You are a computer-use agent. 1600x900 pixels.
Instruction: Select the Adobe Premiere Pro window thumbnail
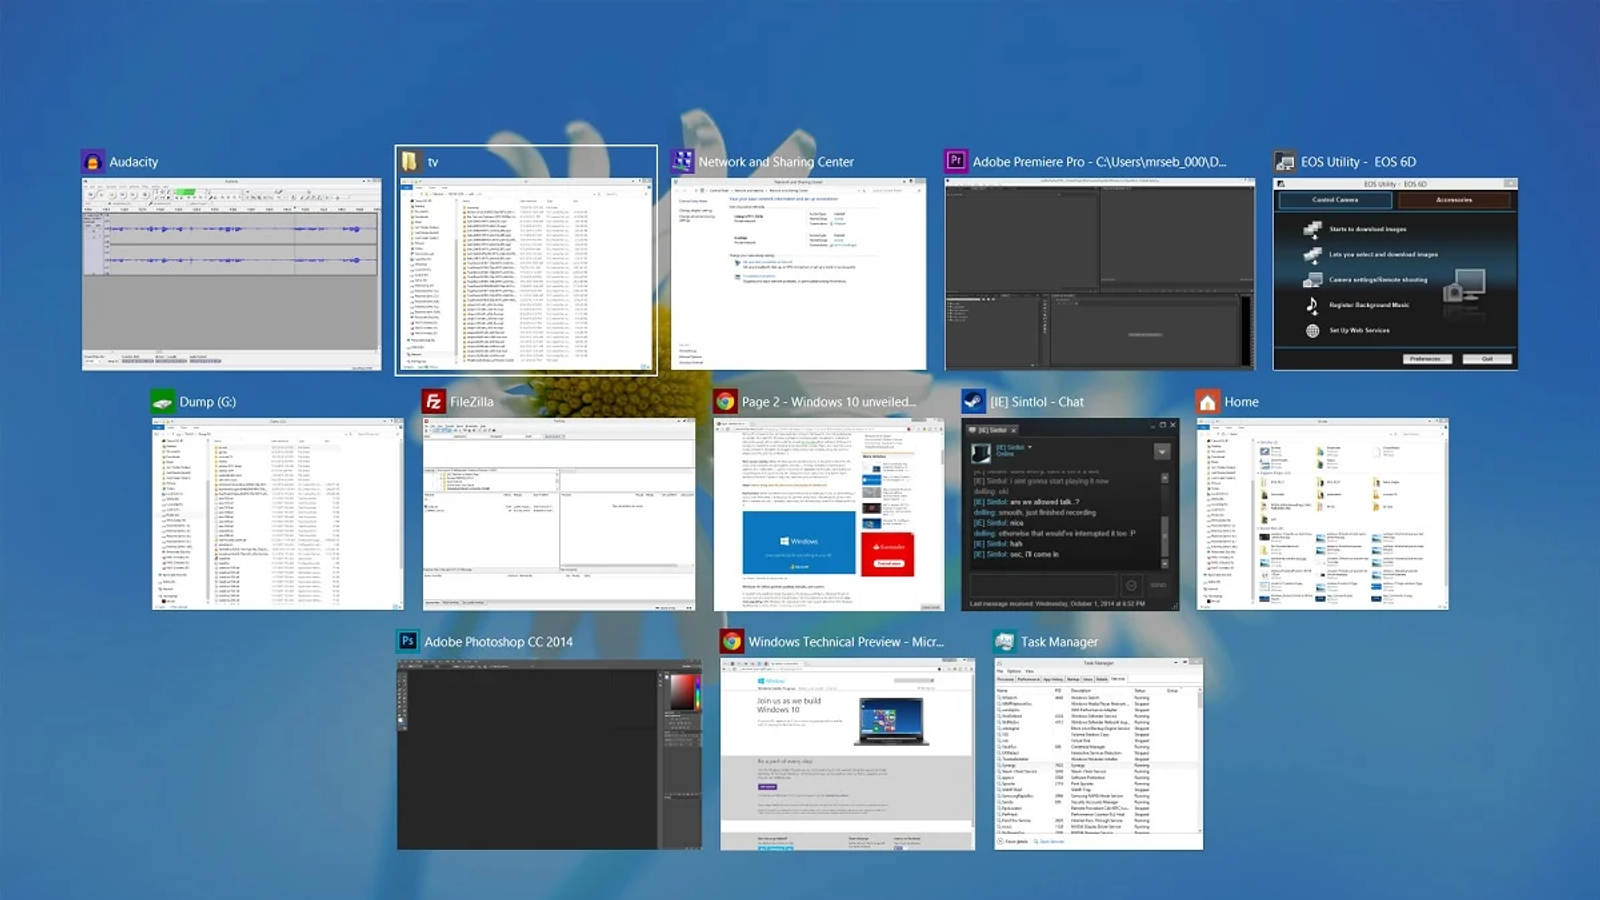point(1099,274)
